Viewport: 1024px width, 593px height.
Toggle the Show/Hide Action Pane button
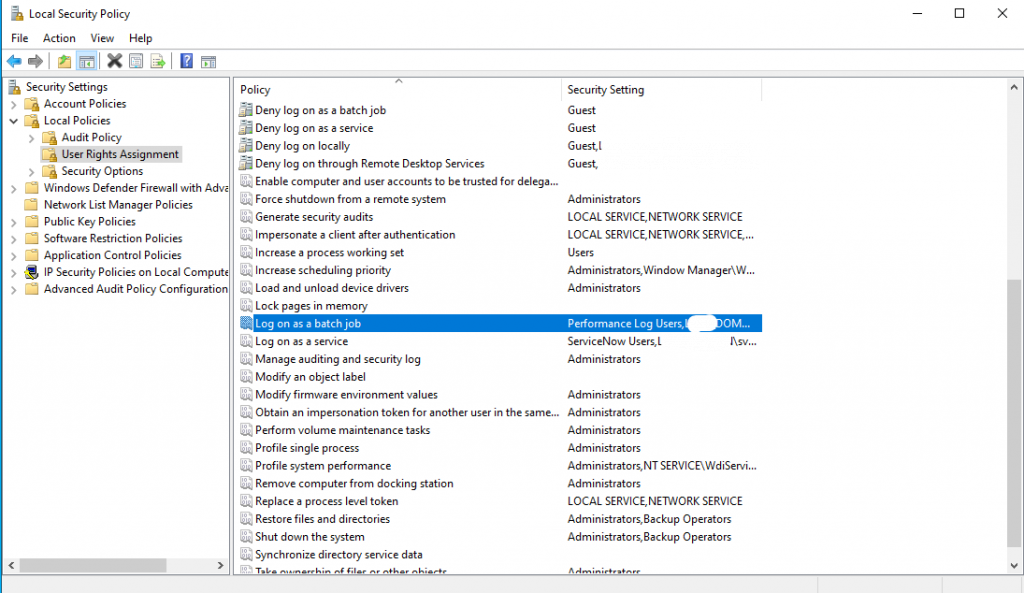tap(208, 61)
